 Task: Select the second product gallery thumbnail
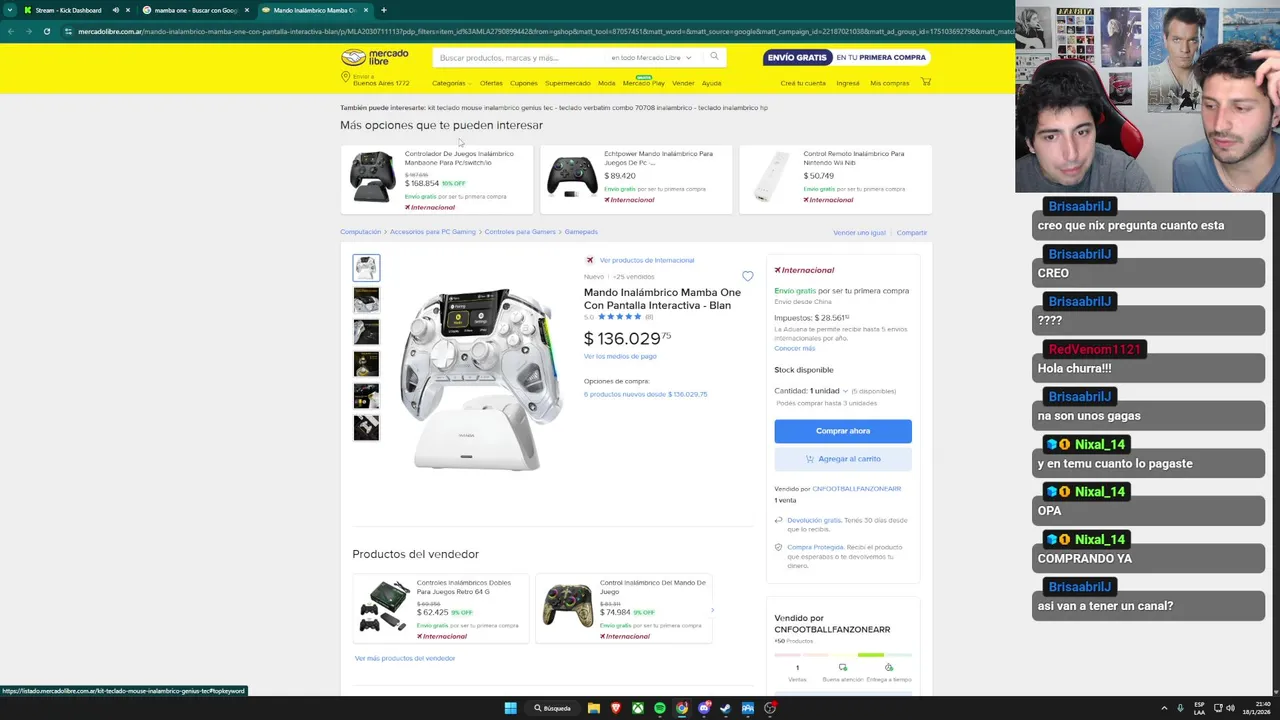(x=366, y=299)
